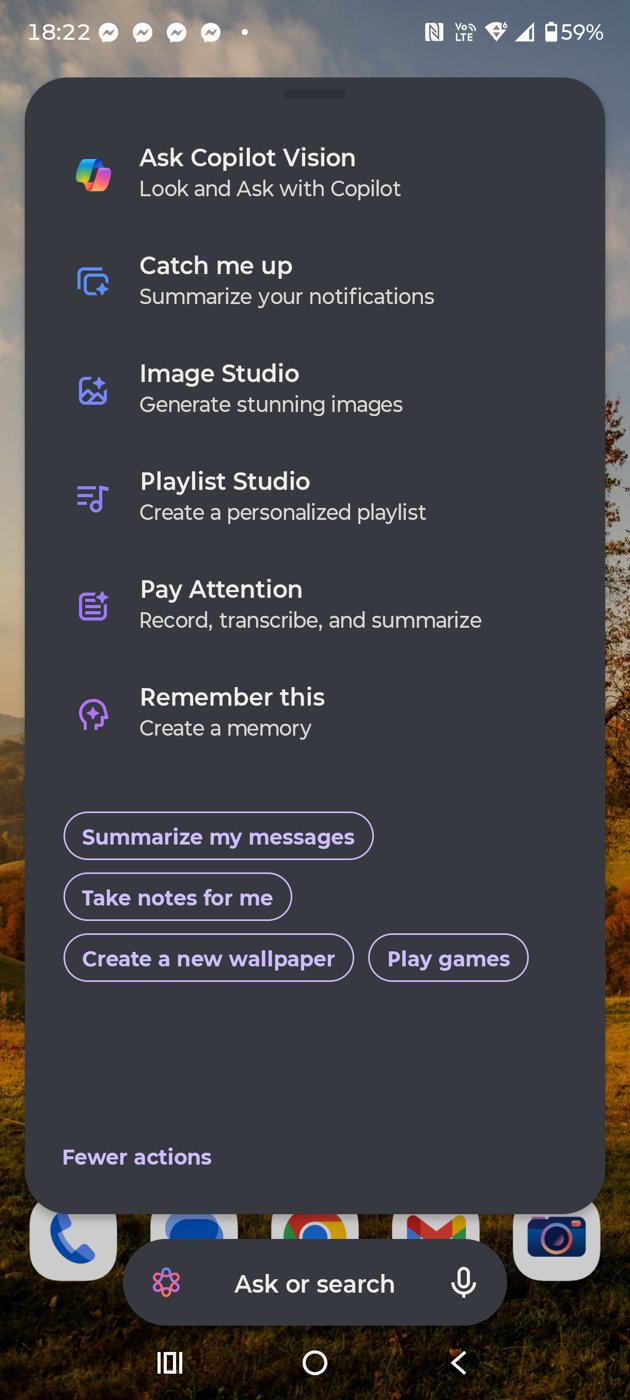The width and height of the screenshot is (630, 1400).
Task: Tap the Remember this head icon
Action: (93, 713)
